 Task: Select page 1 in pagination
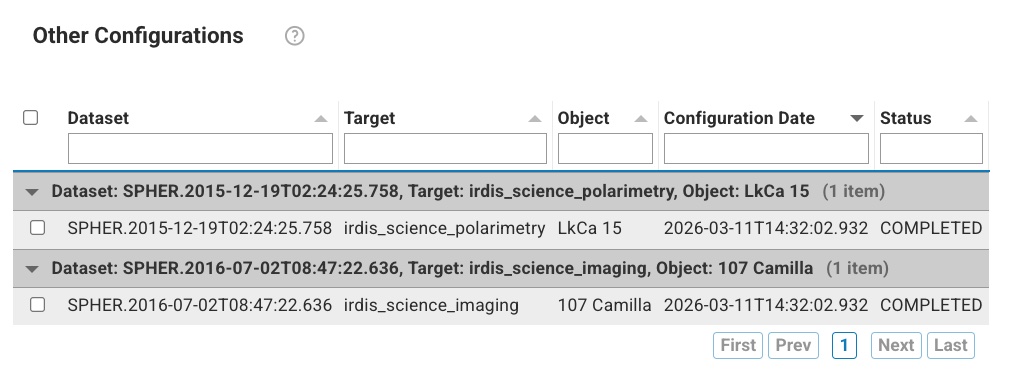pyautogui.click(x=844, y=345)
